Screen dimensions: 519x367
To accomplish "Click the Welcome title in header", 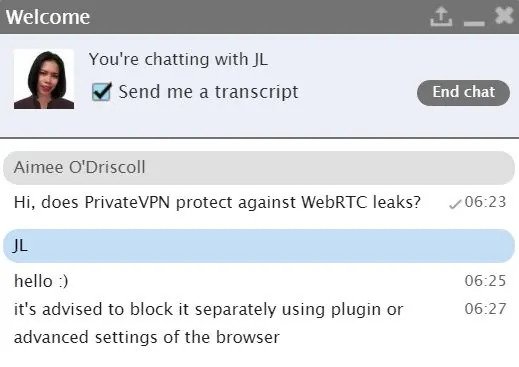I will coord(48,17).
